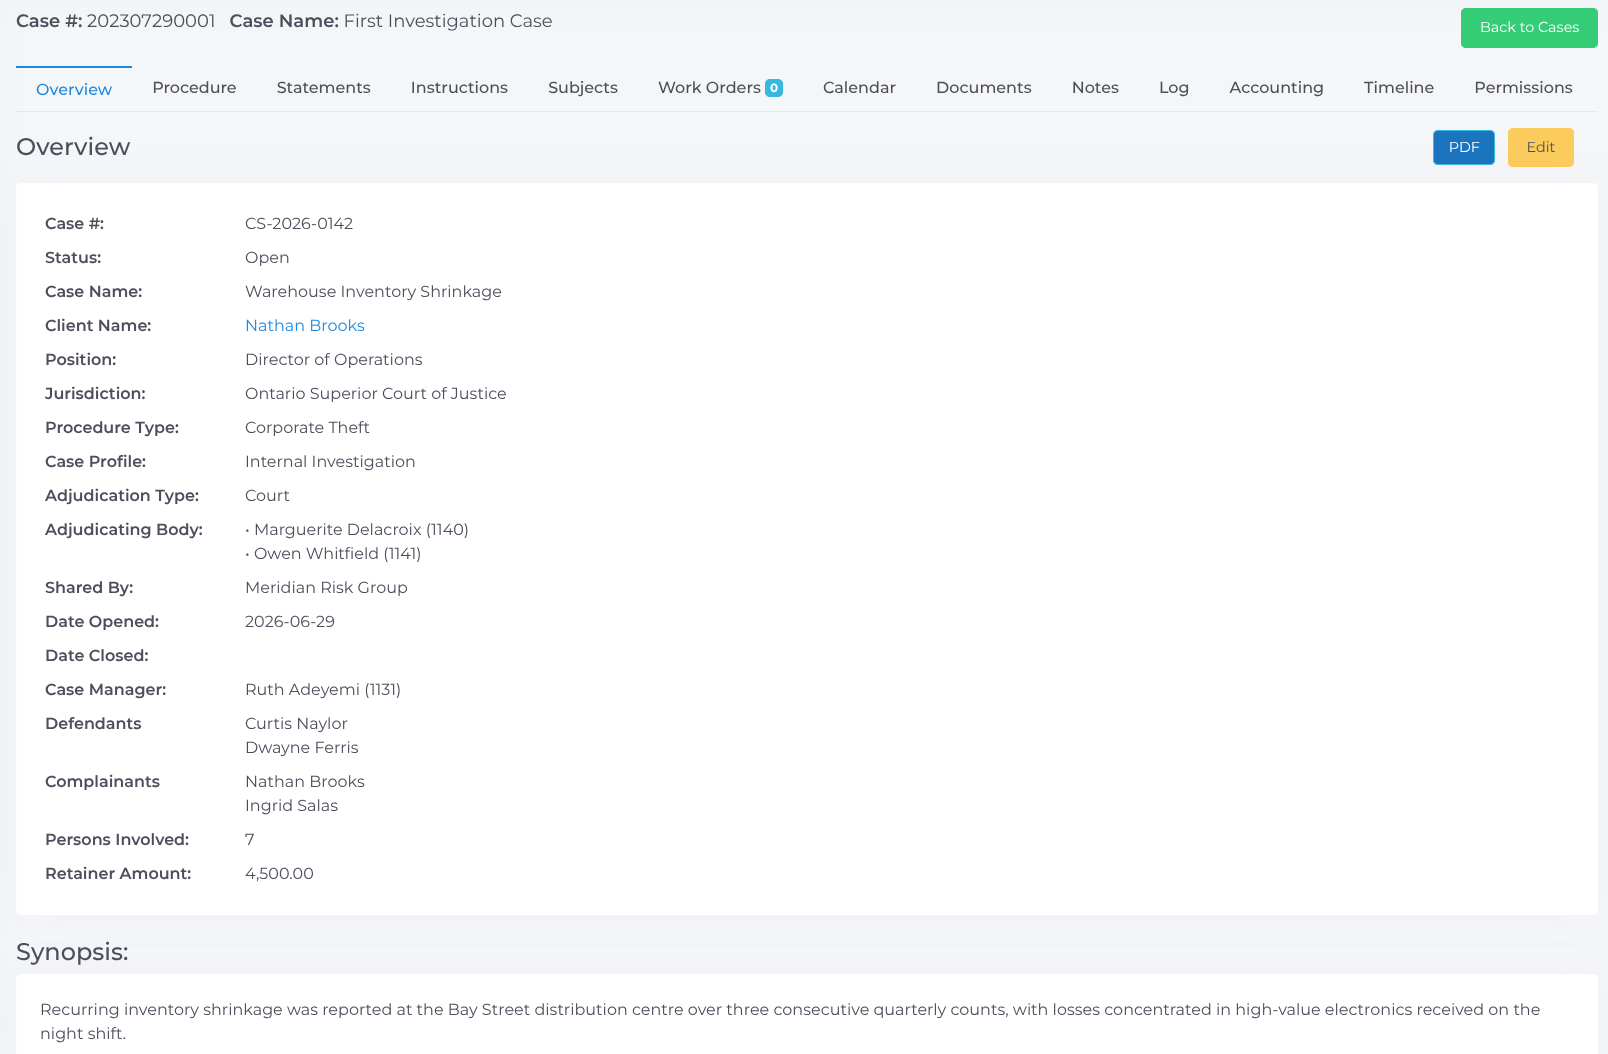Image resolution: width=1608 pixels, height=1054 pixels.
Task: Click the header case number 202307290001
Action: [151, 21]
